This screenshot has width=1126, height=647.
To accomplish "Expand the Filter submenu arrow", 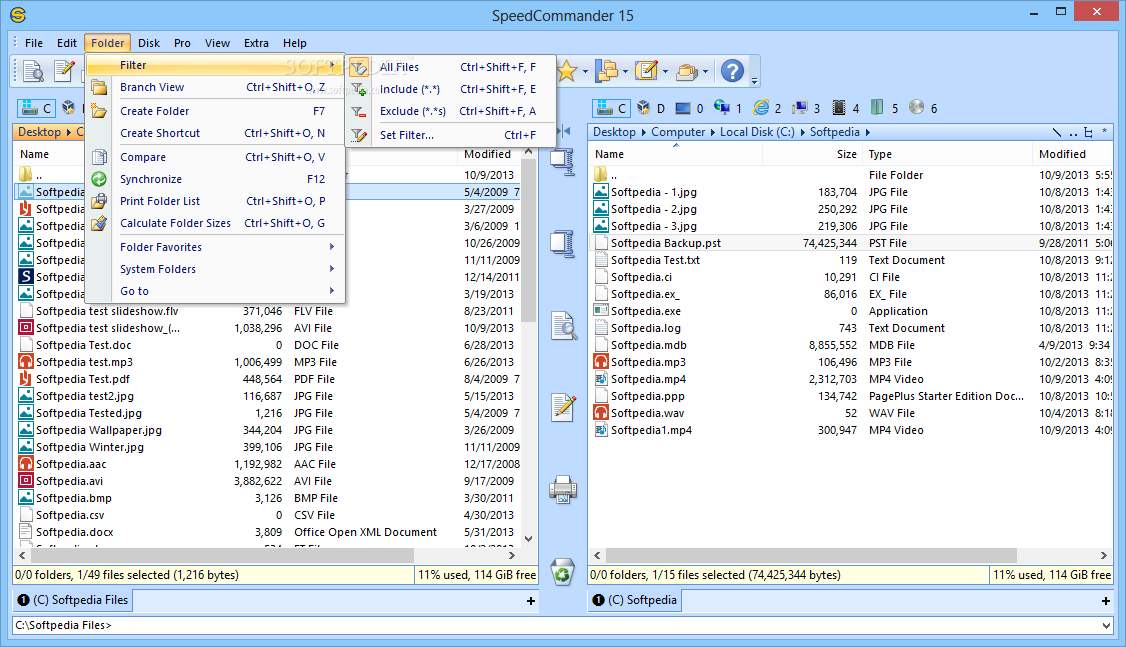I will tap(332, 65).
